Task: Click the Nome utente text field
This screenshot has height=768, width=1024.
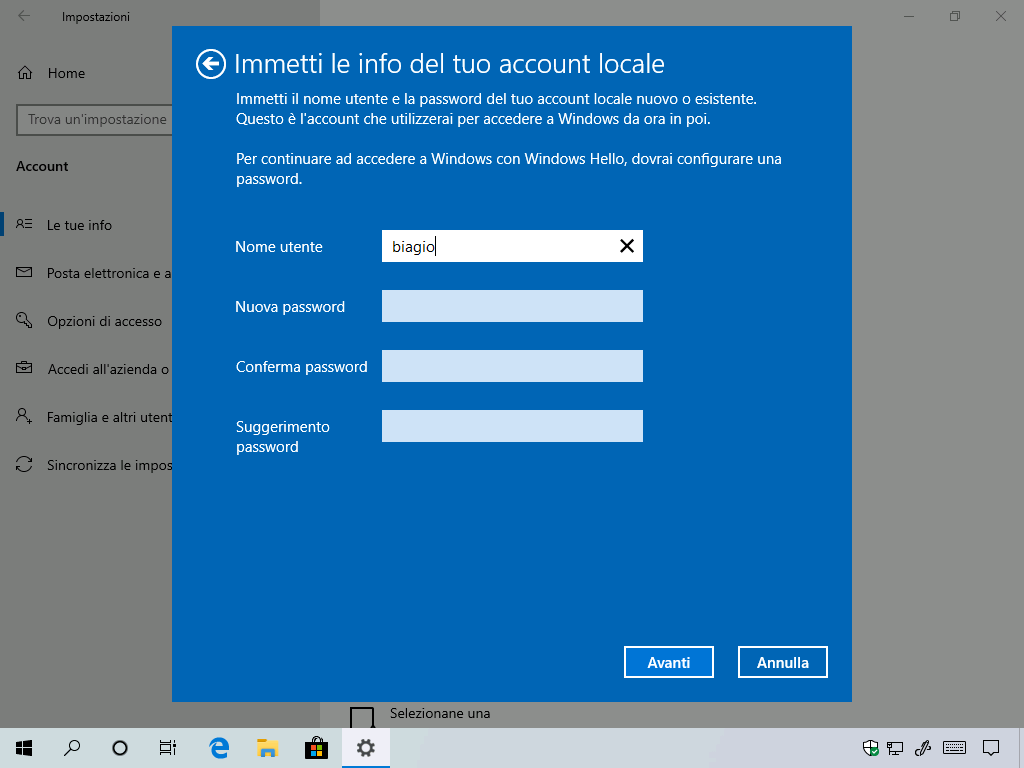Action: pos(498,246)
